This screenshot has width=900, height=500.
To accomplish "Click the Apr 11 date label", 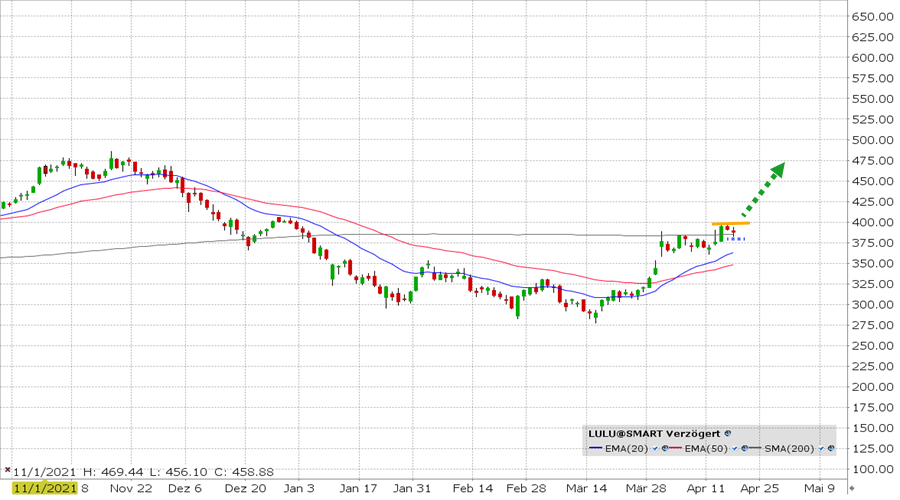I will click(x=705, y=488).
